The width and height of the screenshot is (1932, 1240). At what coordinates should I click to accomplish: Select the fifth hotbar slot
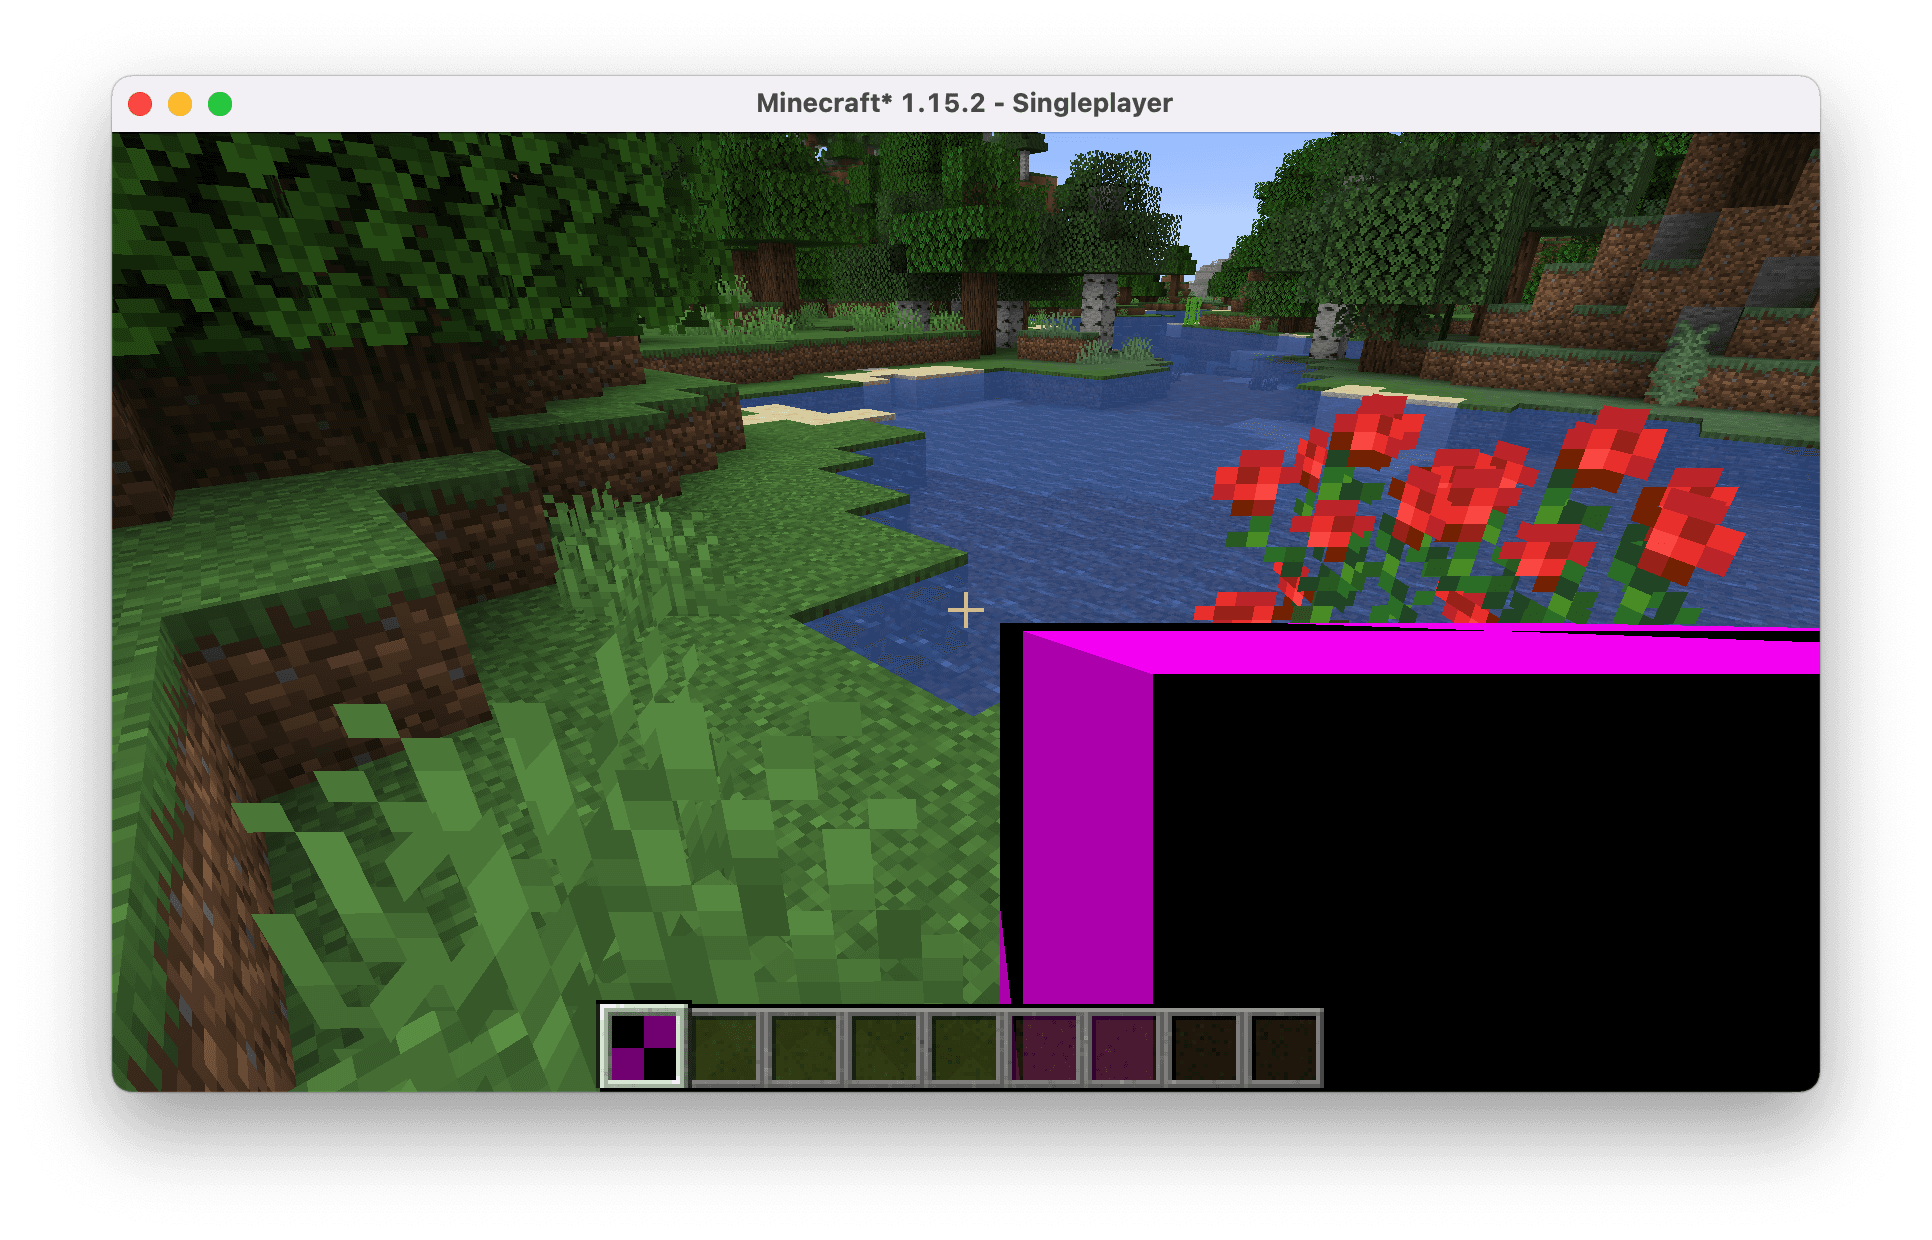point(965,1047)
